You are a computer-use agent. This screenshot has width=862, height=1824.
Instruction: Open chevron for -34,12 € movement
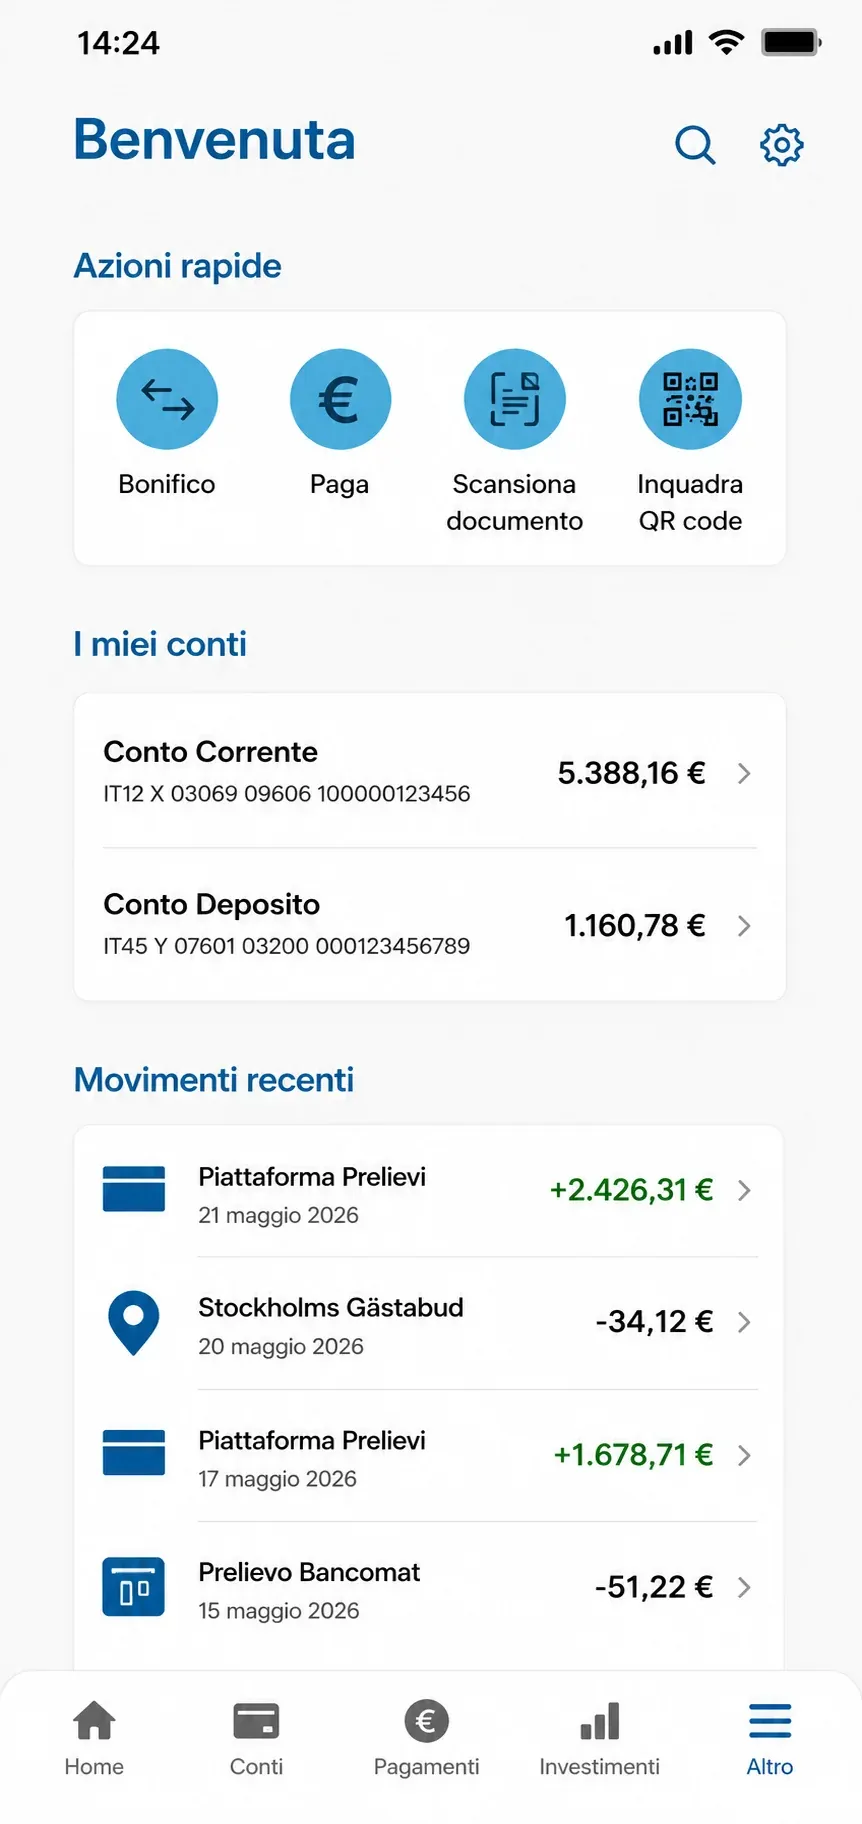pyautogui.click(x=744, y=1322)
